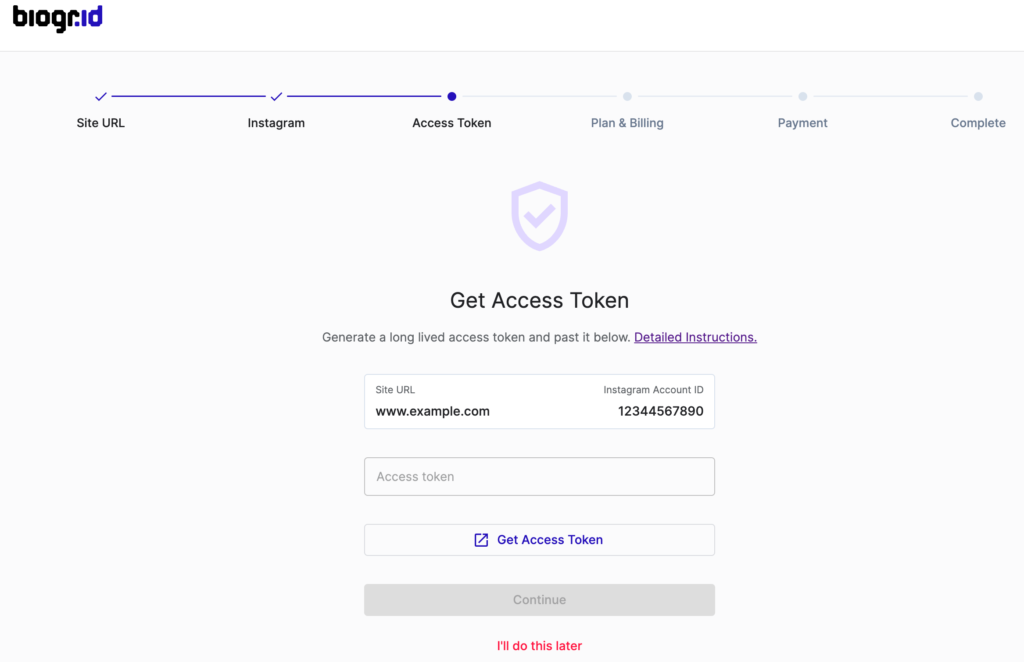Click the external link icon on Get Access Token
Image resolution: width=1024 pixels, height=662 pixels.
481,540
